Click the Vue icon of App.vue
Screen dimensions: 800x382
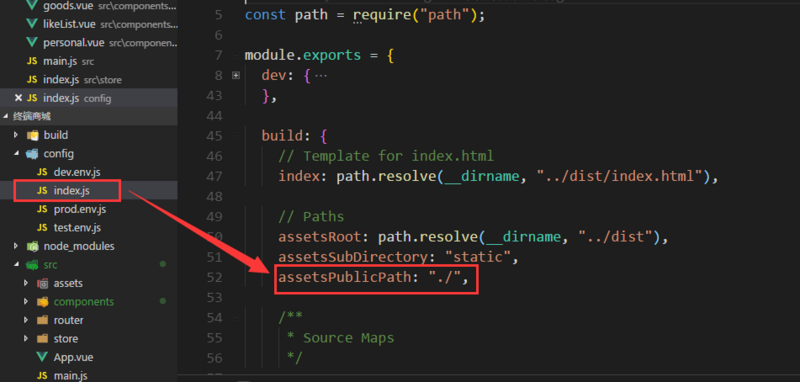click(42, 357)
